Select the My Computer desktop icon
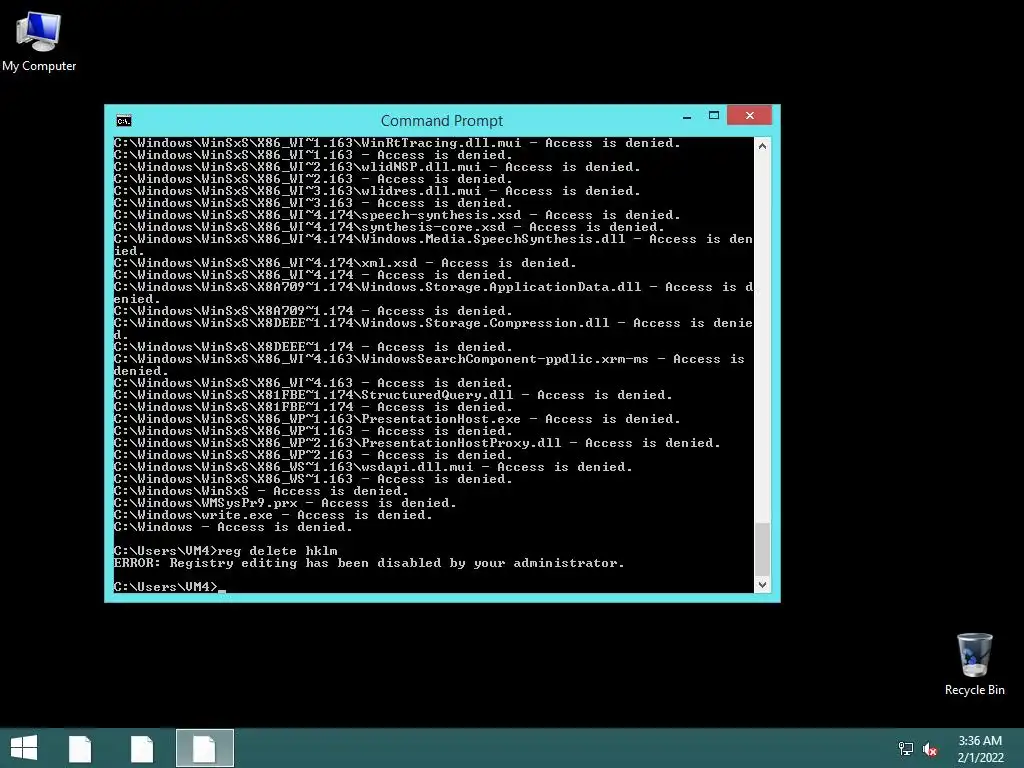The height and width of the screenshot is (768, 1024). click(x=39, y=41)
